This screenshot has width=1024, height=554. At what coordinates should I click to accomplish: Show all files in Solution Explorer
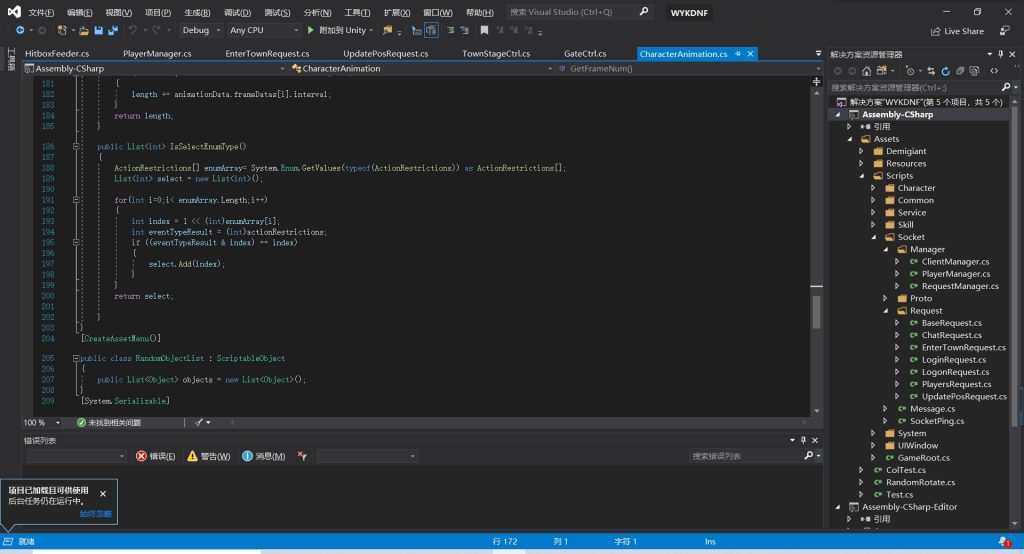click(974, 71)
